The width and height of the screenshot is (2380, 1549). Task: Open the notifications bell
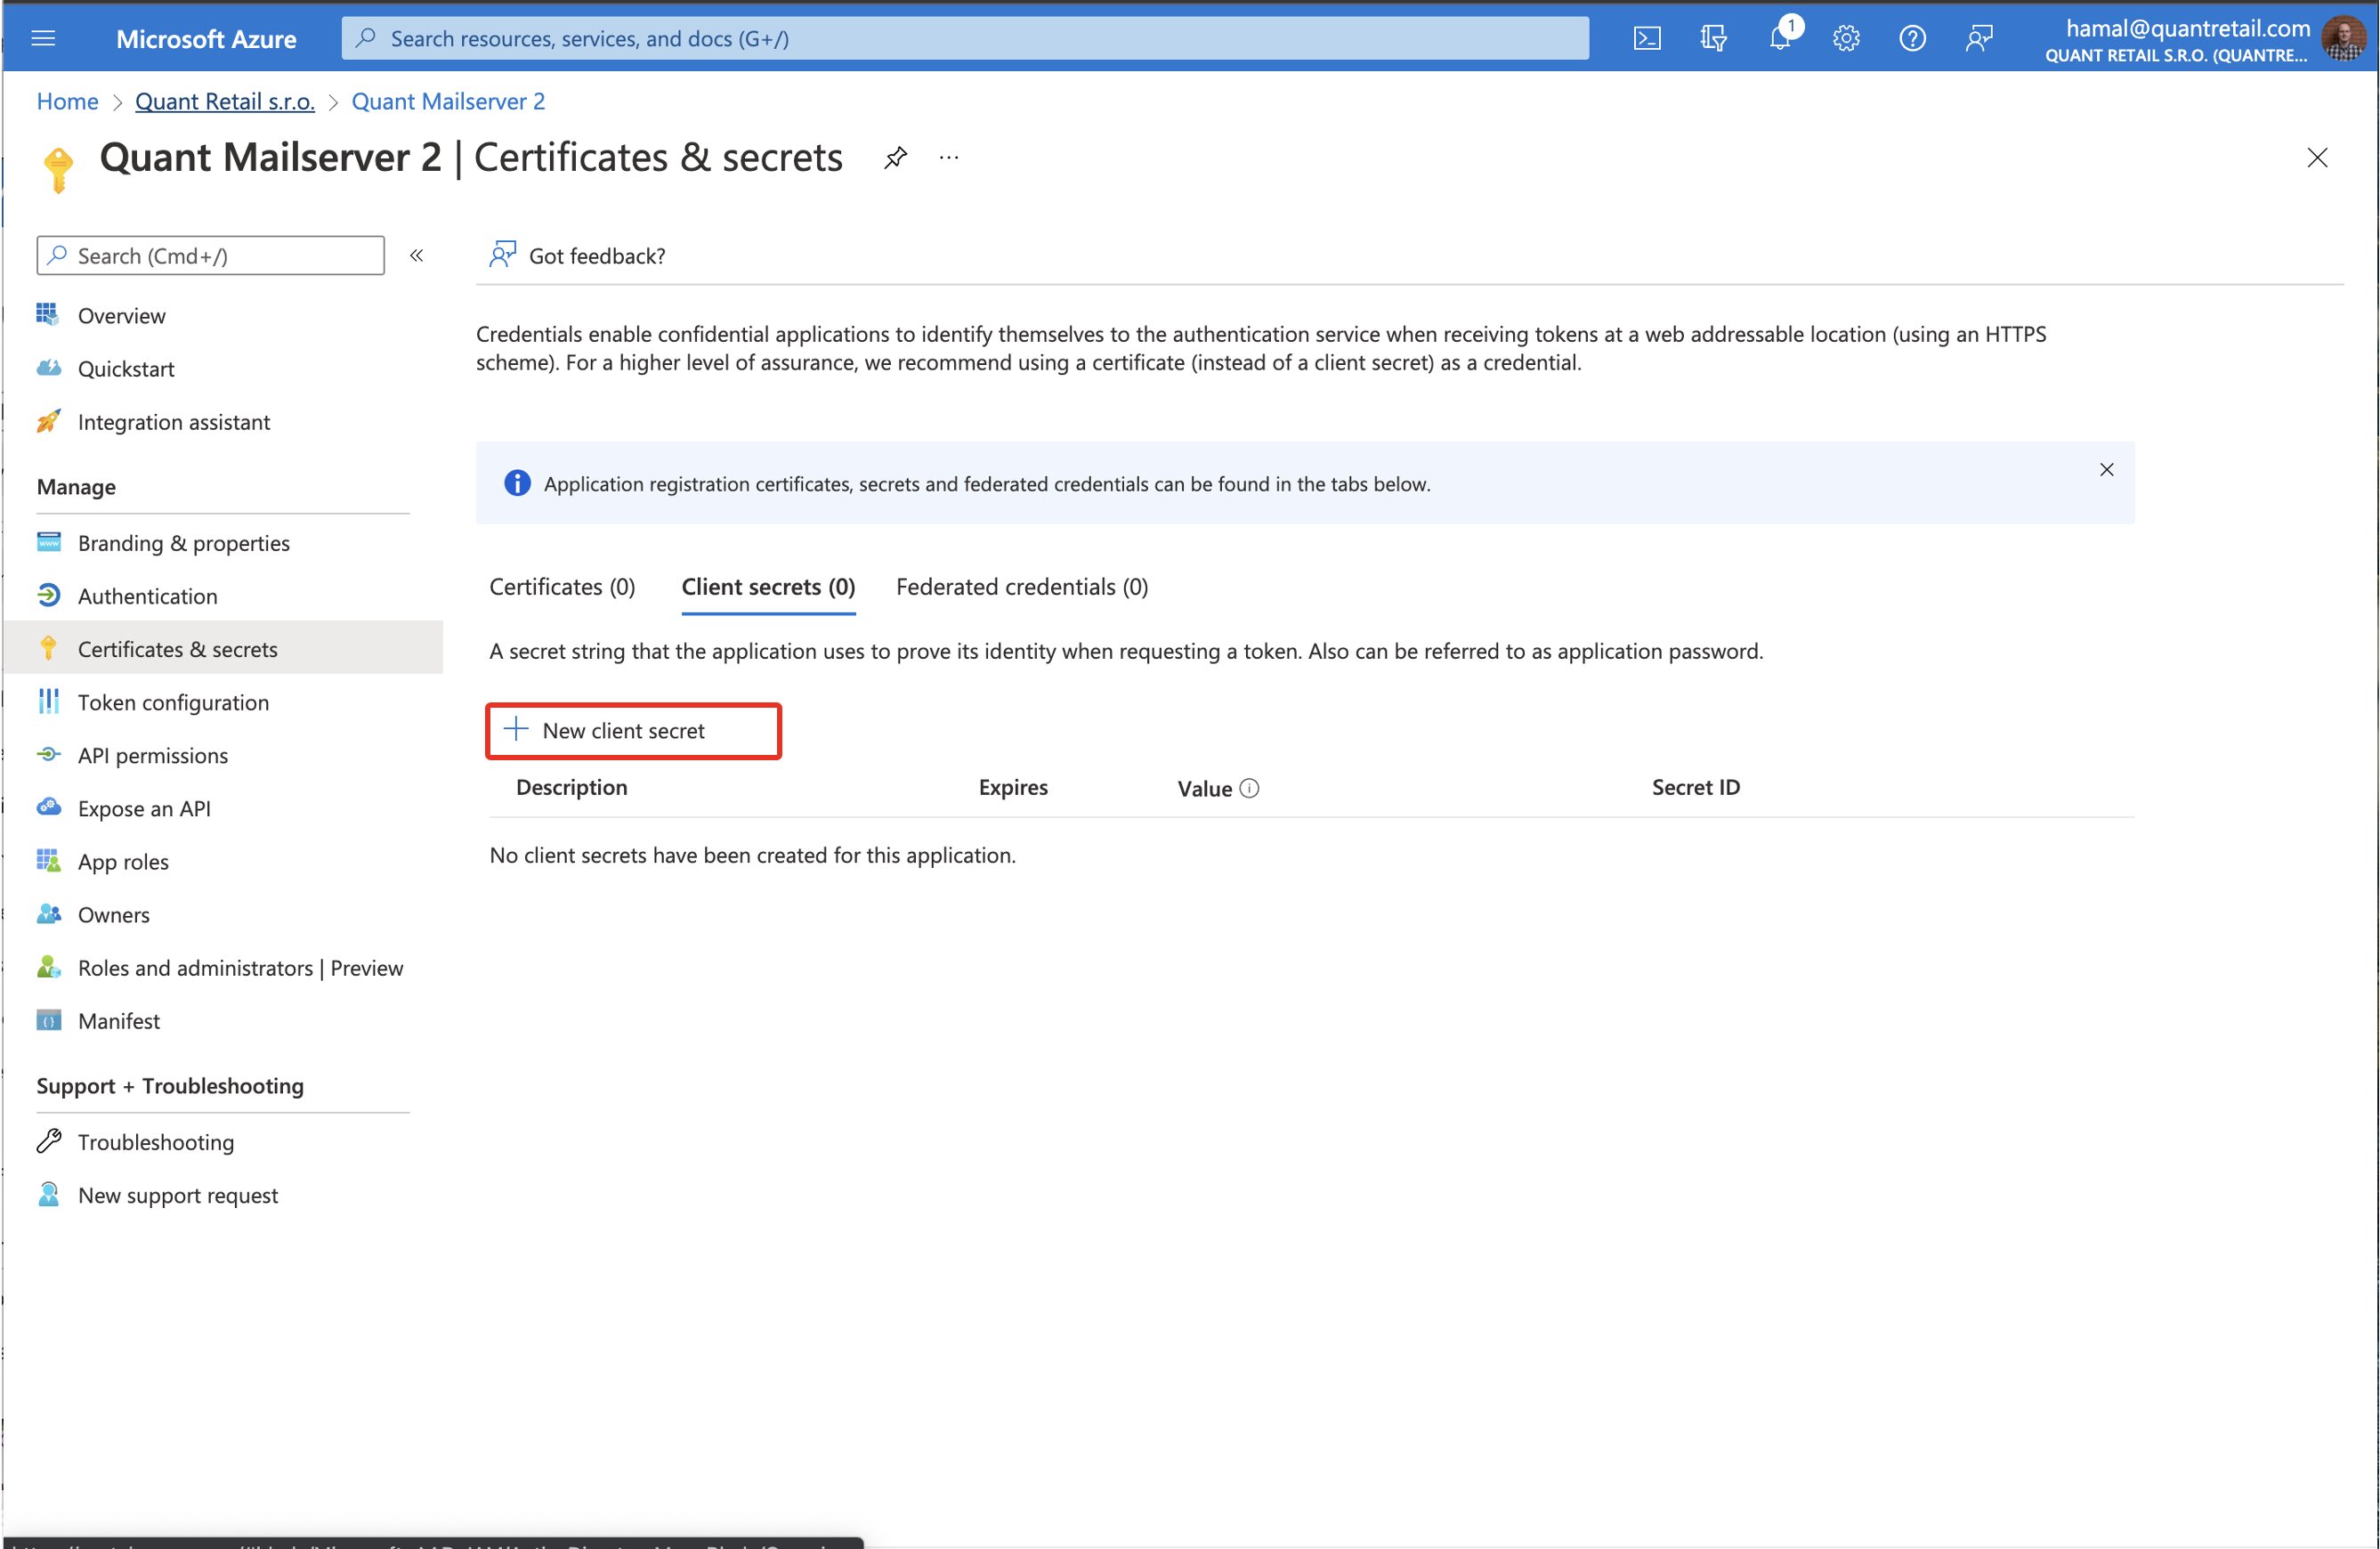coord(1780,38)
